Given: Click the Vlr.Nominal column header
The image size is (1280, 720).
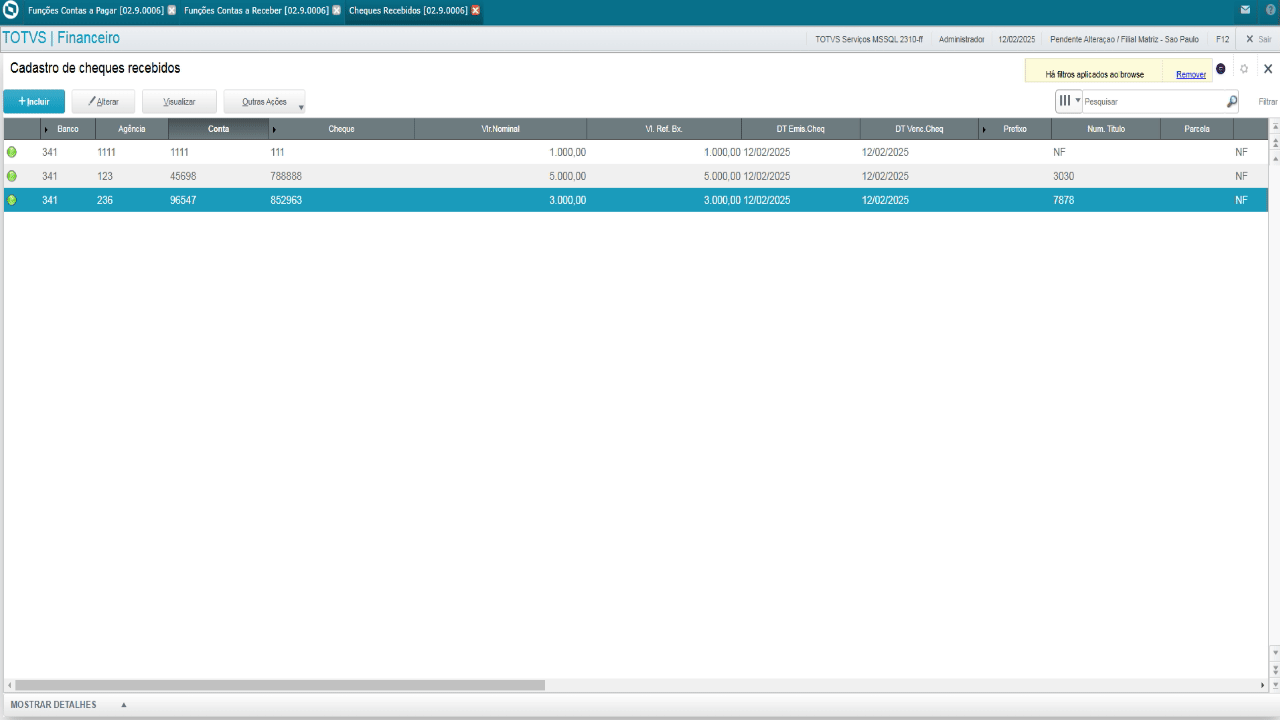Looking at the screenshot, I should [500, 129].
